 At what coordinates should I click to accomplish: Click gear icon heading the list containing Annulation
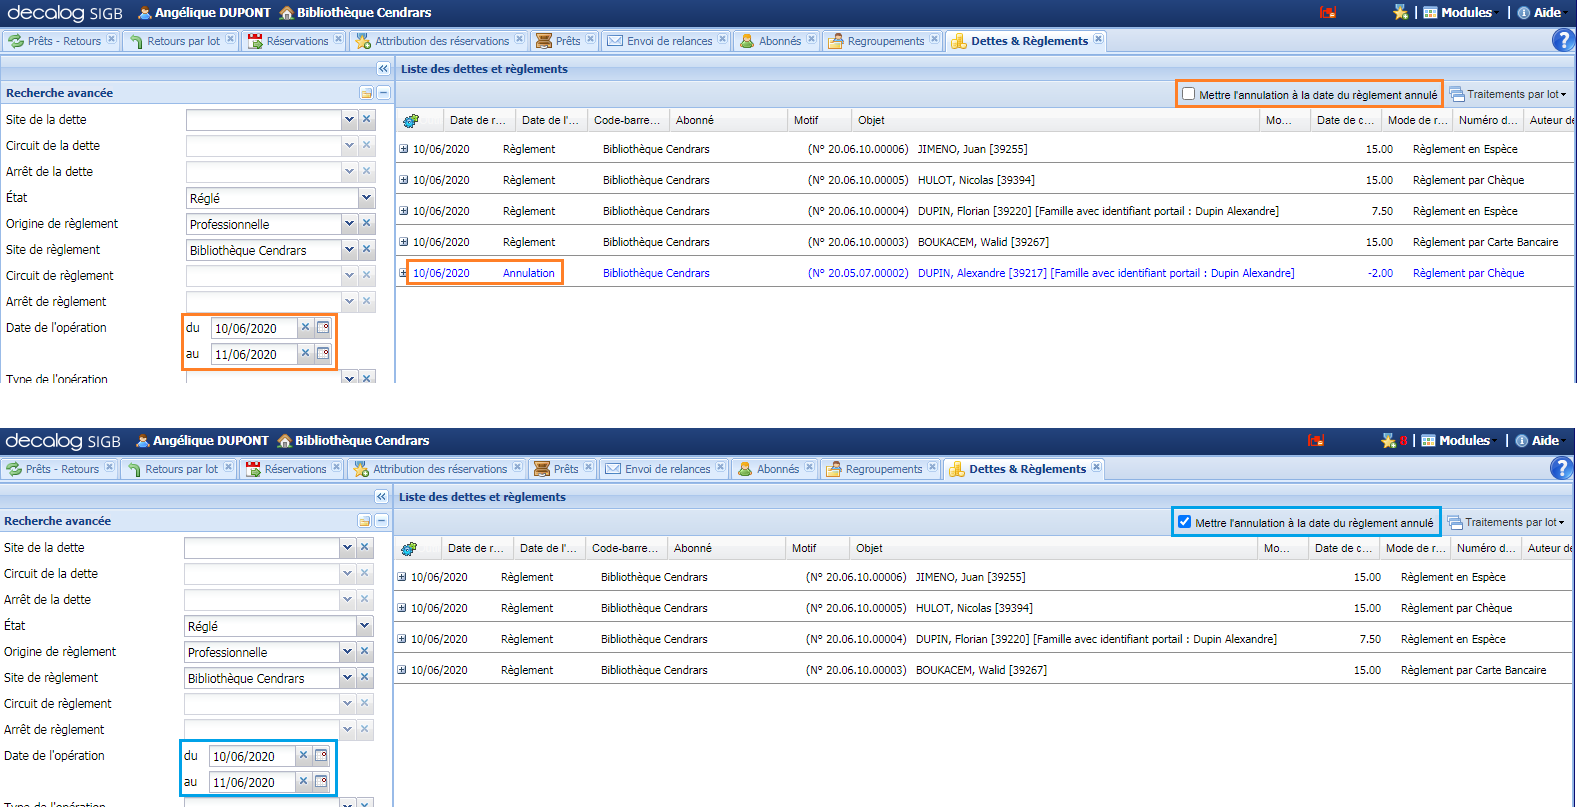click(410, 121)
